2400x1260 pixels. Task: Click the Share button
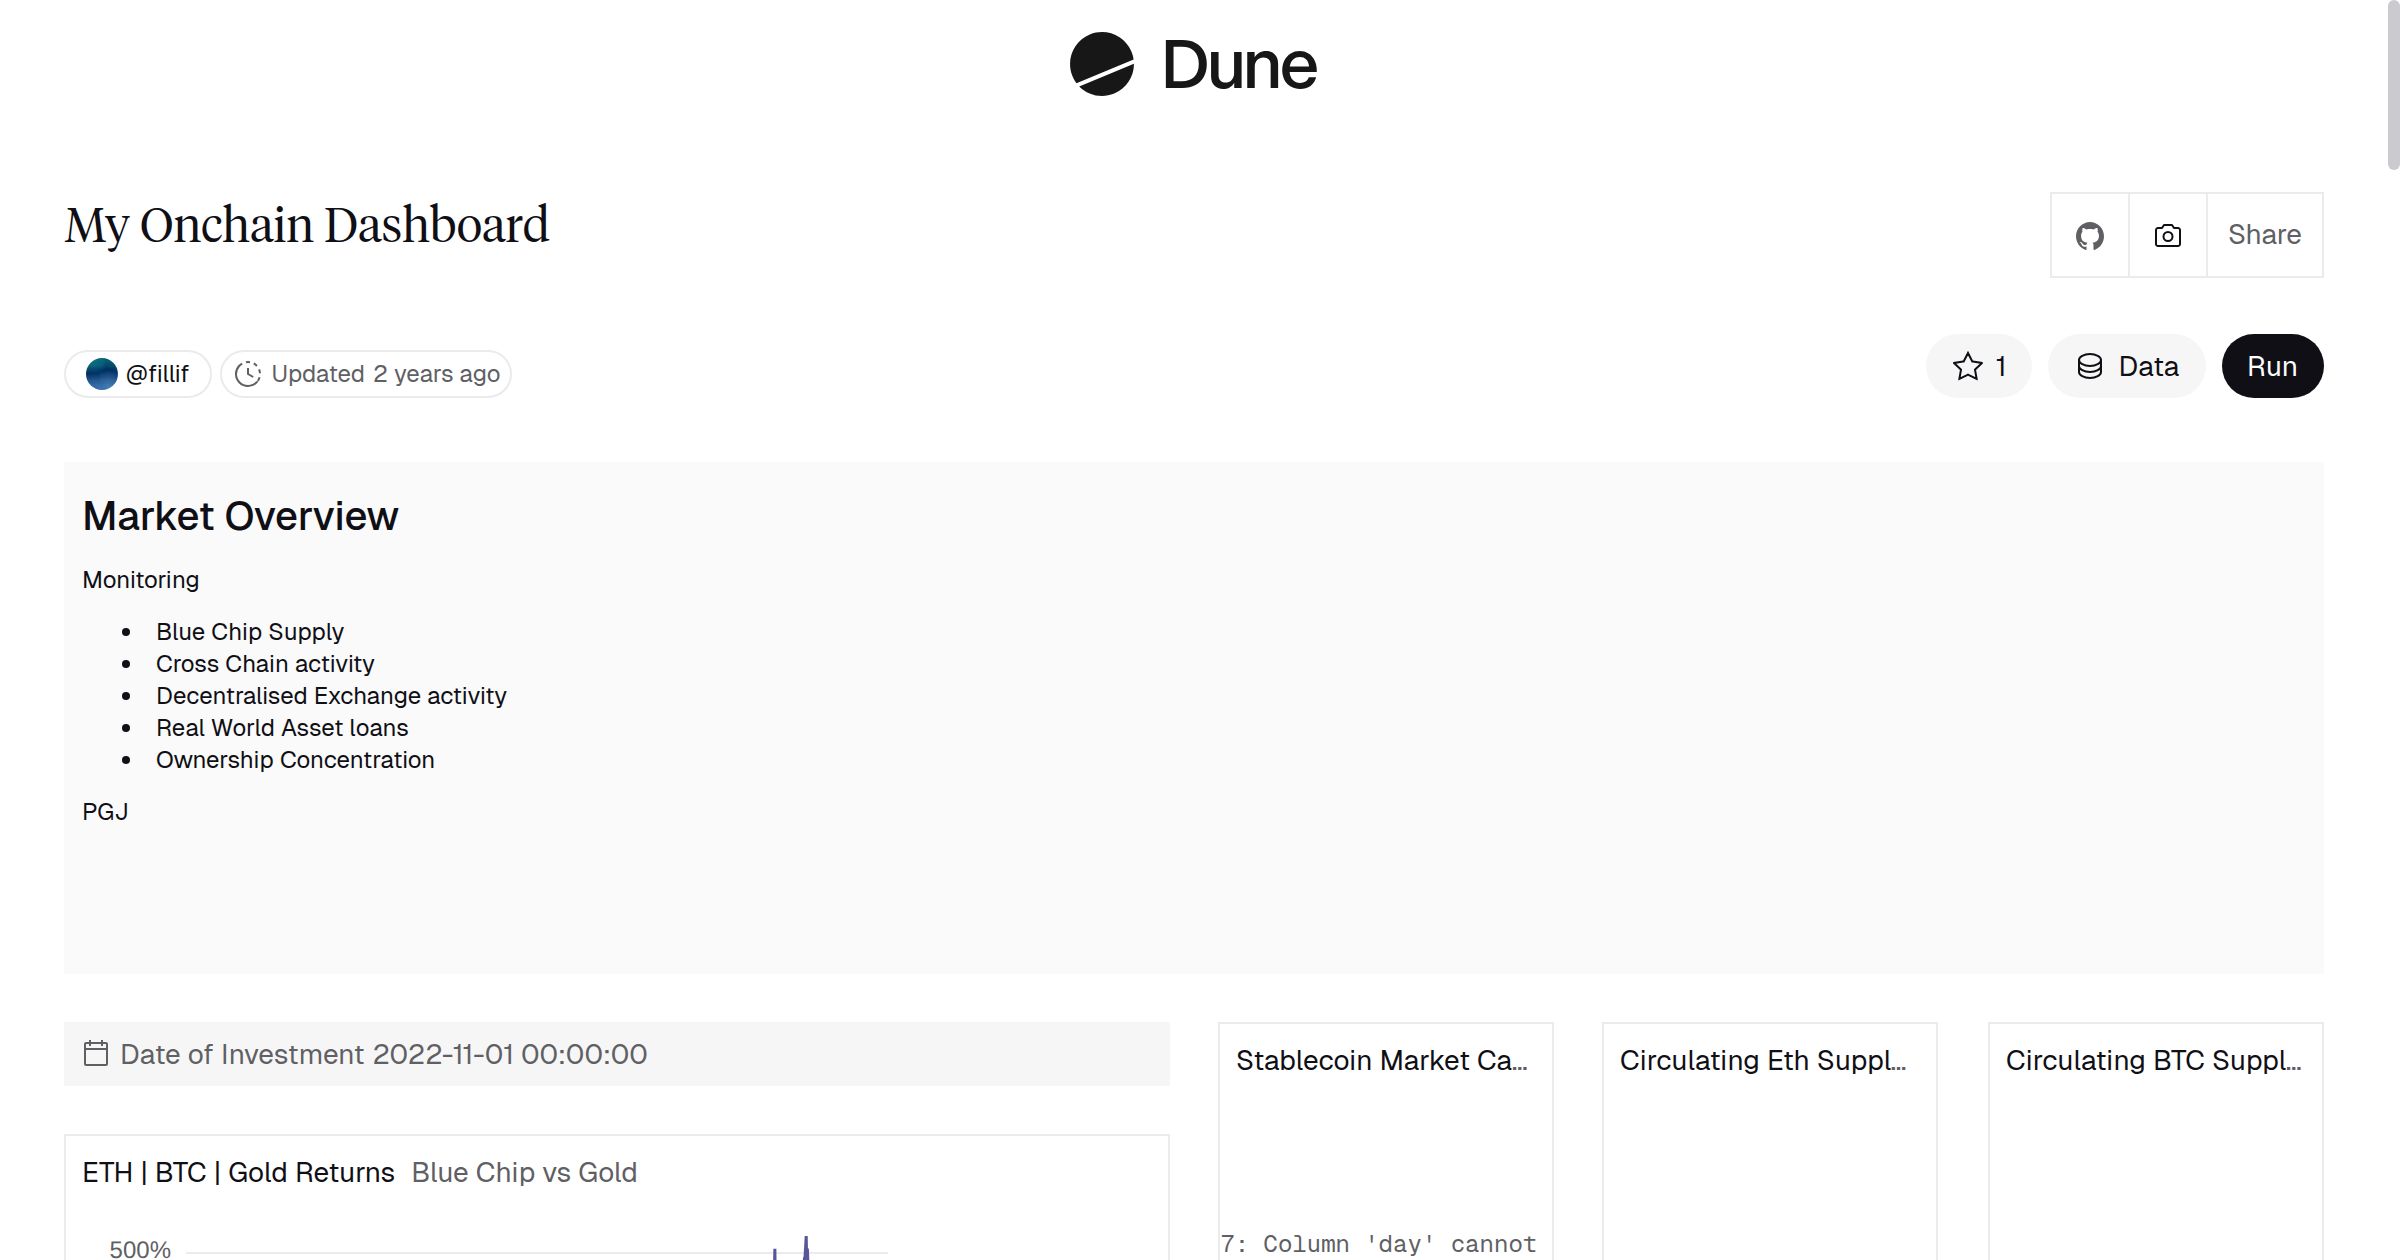point(2264,234)
